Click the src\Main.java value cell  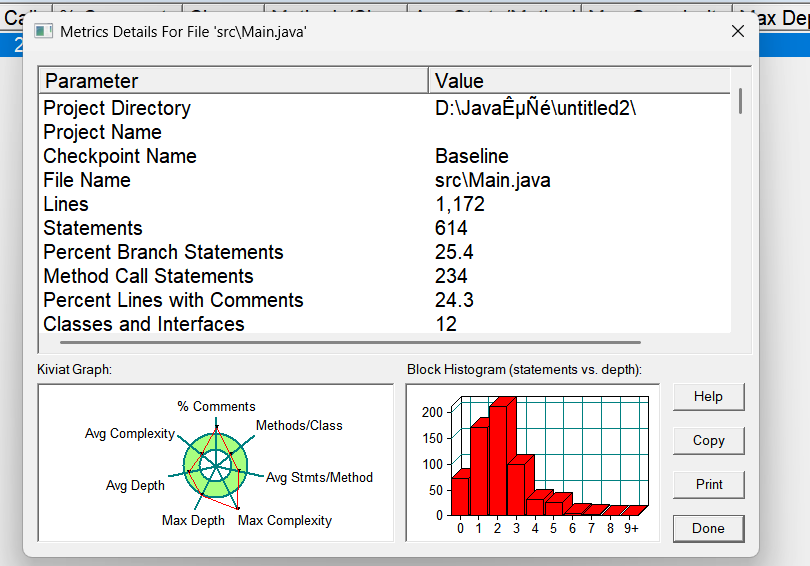(x=493, y=180)
